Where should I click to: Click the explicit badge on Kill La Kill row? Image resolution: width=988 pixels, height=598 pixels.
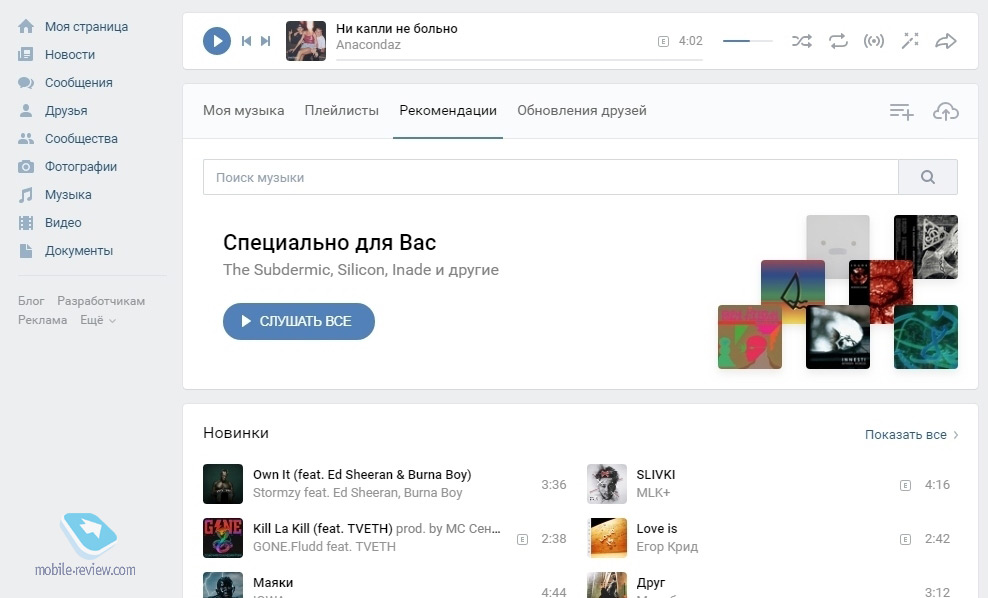[x=522, y=539]
